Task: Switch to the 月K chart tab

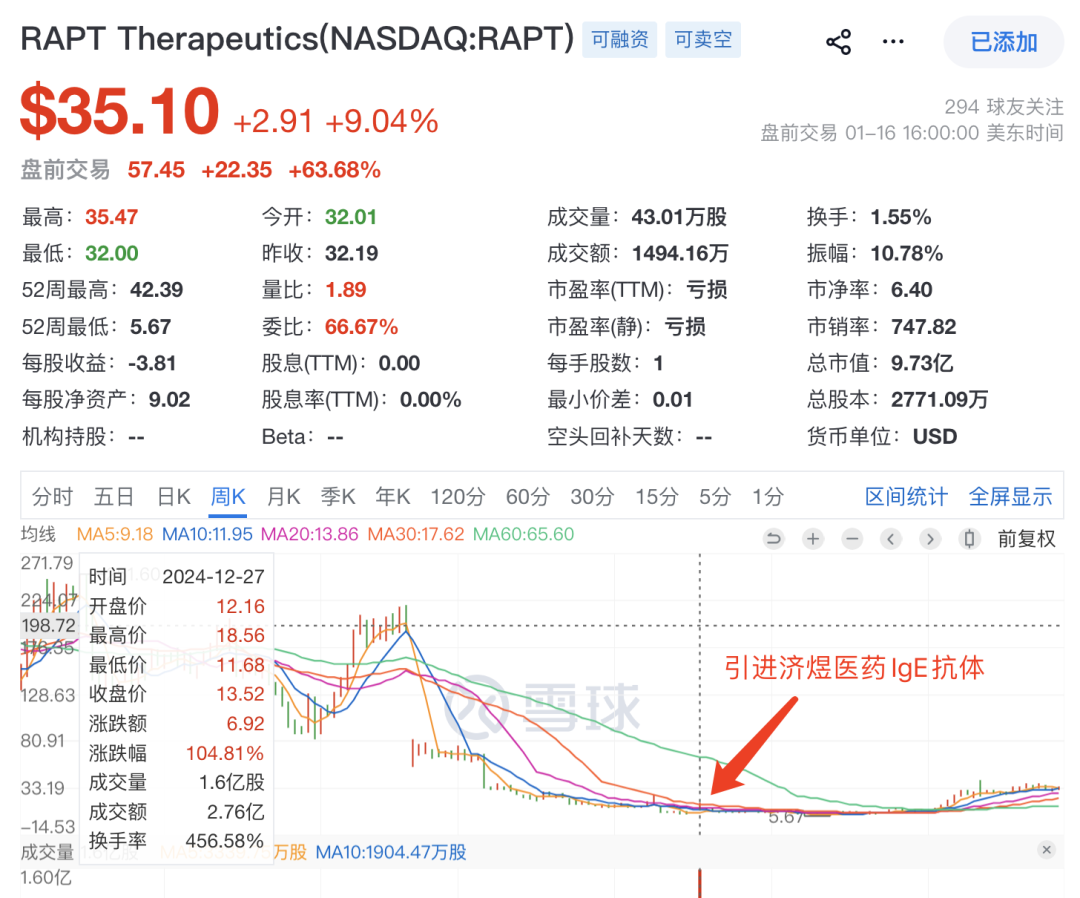Action: pyautogui.click(x=283, y=497)
